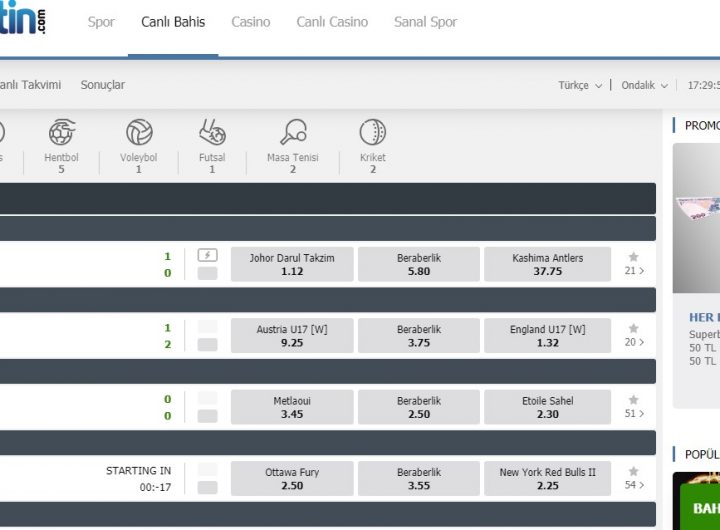The height and width of the screenshot is (530, 720).
Task: Favorite the Metlaoui match star
Action: (x=634, y=400)
